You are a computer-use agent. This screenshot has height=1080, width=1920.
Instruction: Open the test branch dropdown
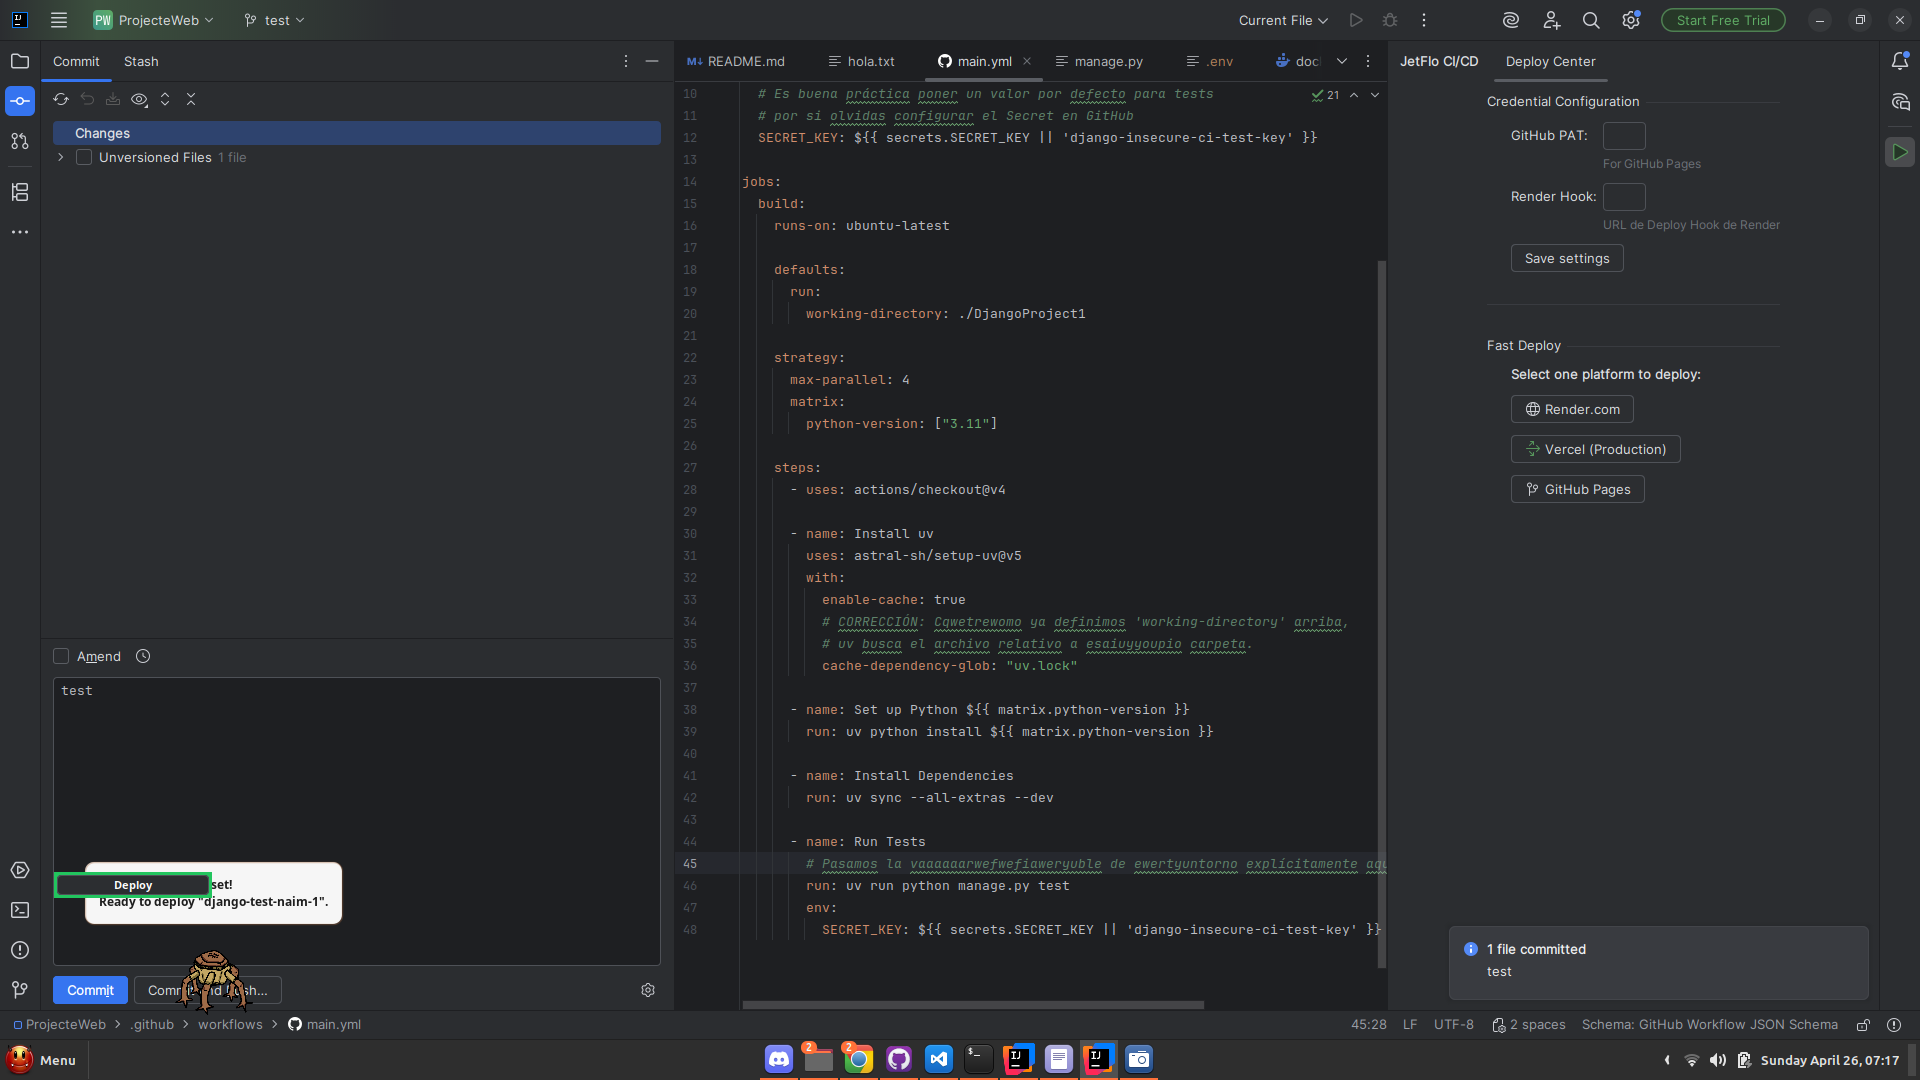coord(275,20)
